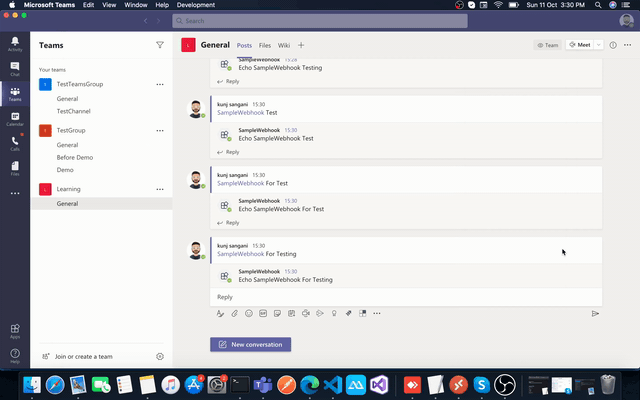
Task: Open the Help icon
Action: click(15, 356)
